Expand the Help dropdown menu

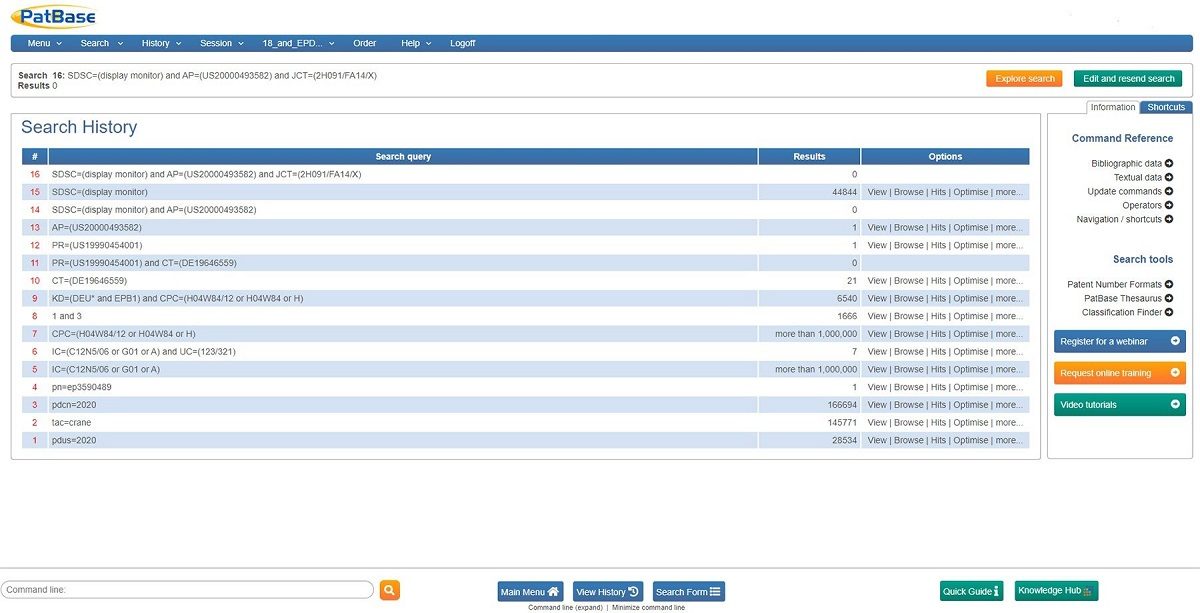[416, 43]
